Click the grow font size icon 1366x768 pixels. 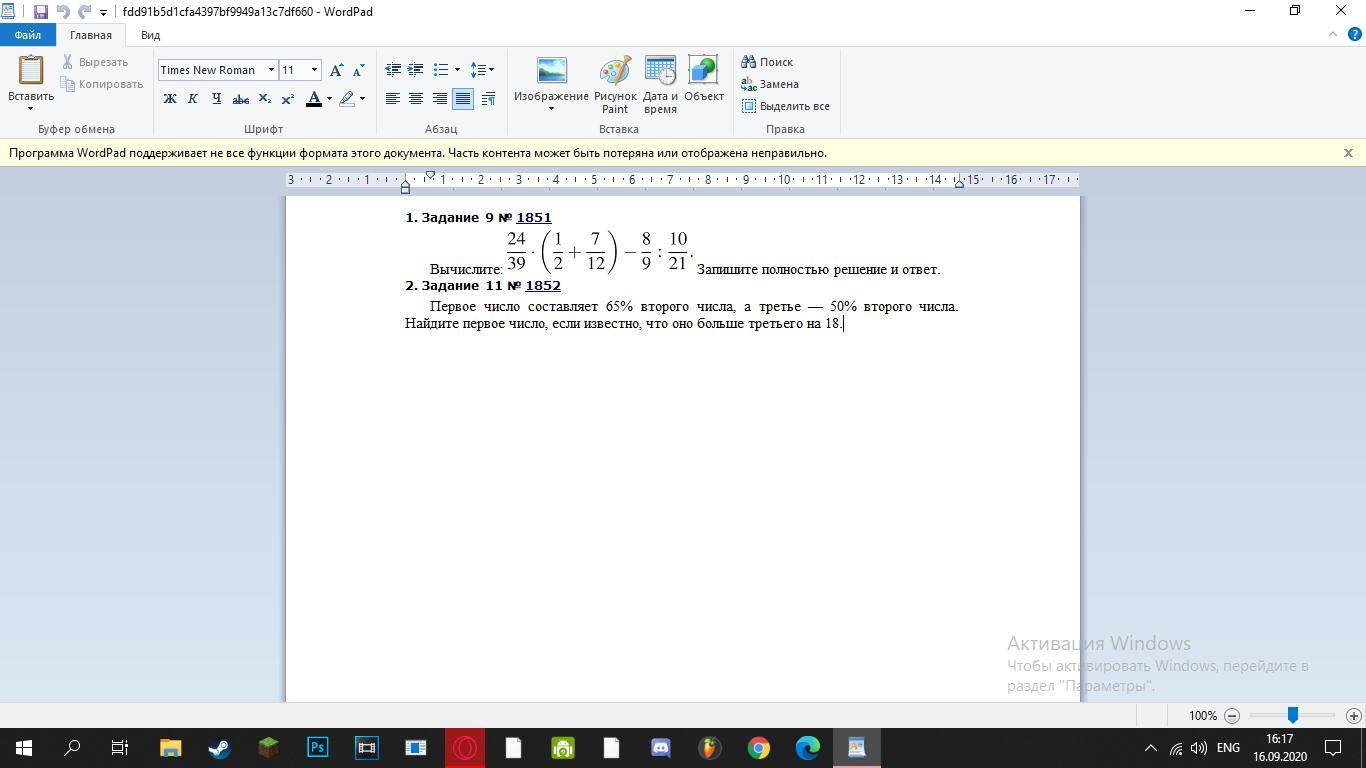337,70
